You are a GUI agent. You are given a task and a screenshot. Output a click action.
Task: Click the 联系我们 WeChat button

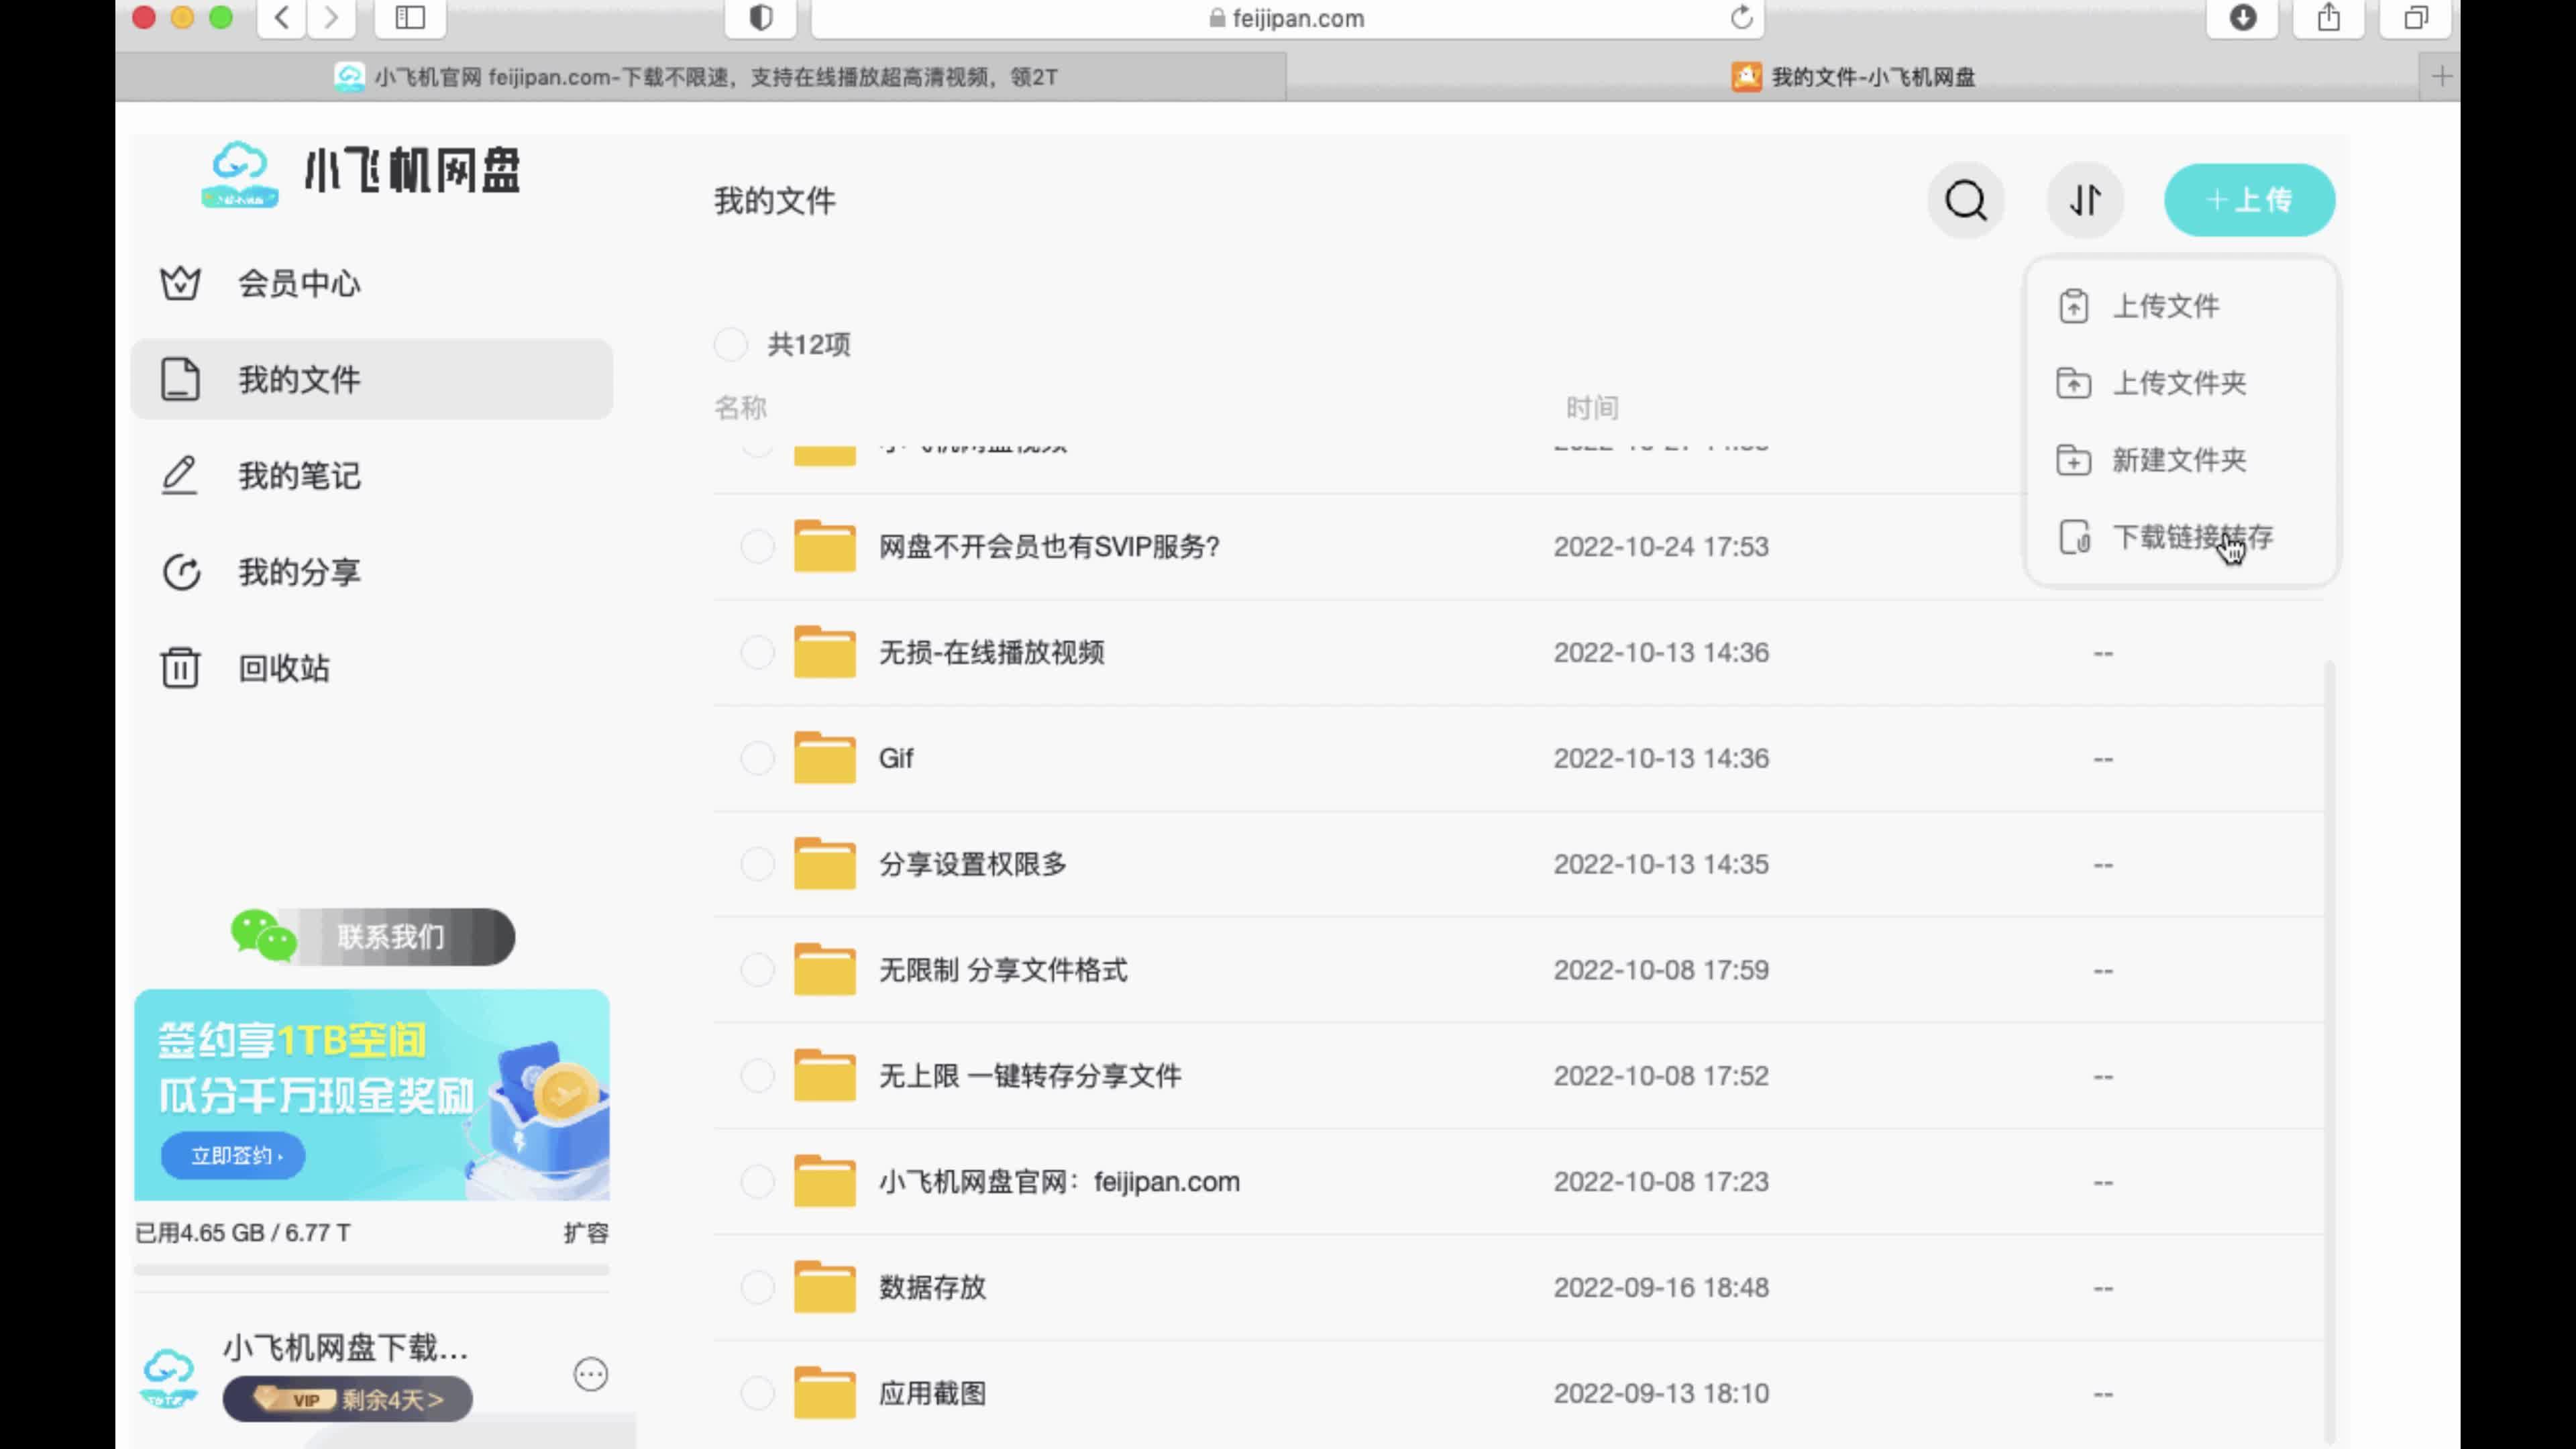tap(390, 937)
